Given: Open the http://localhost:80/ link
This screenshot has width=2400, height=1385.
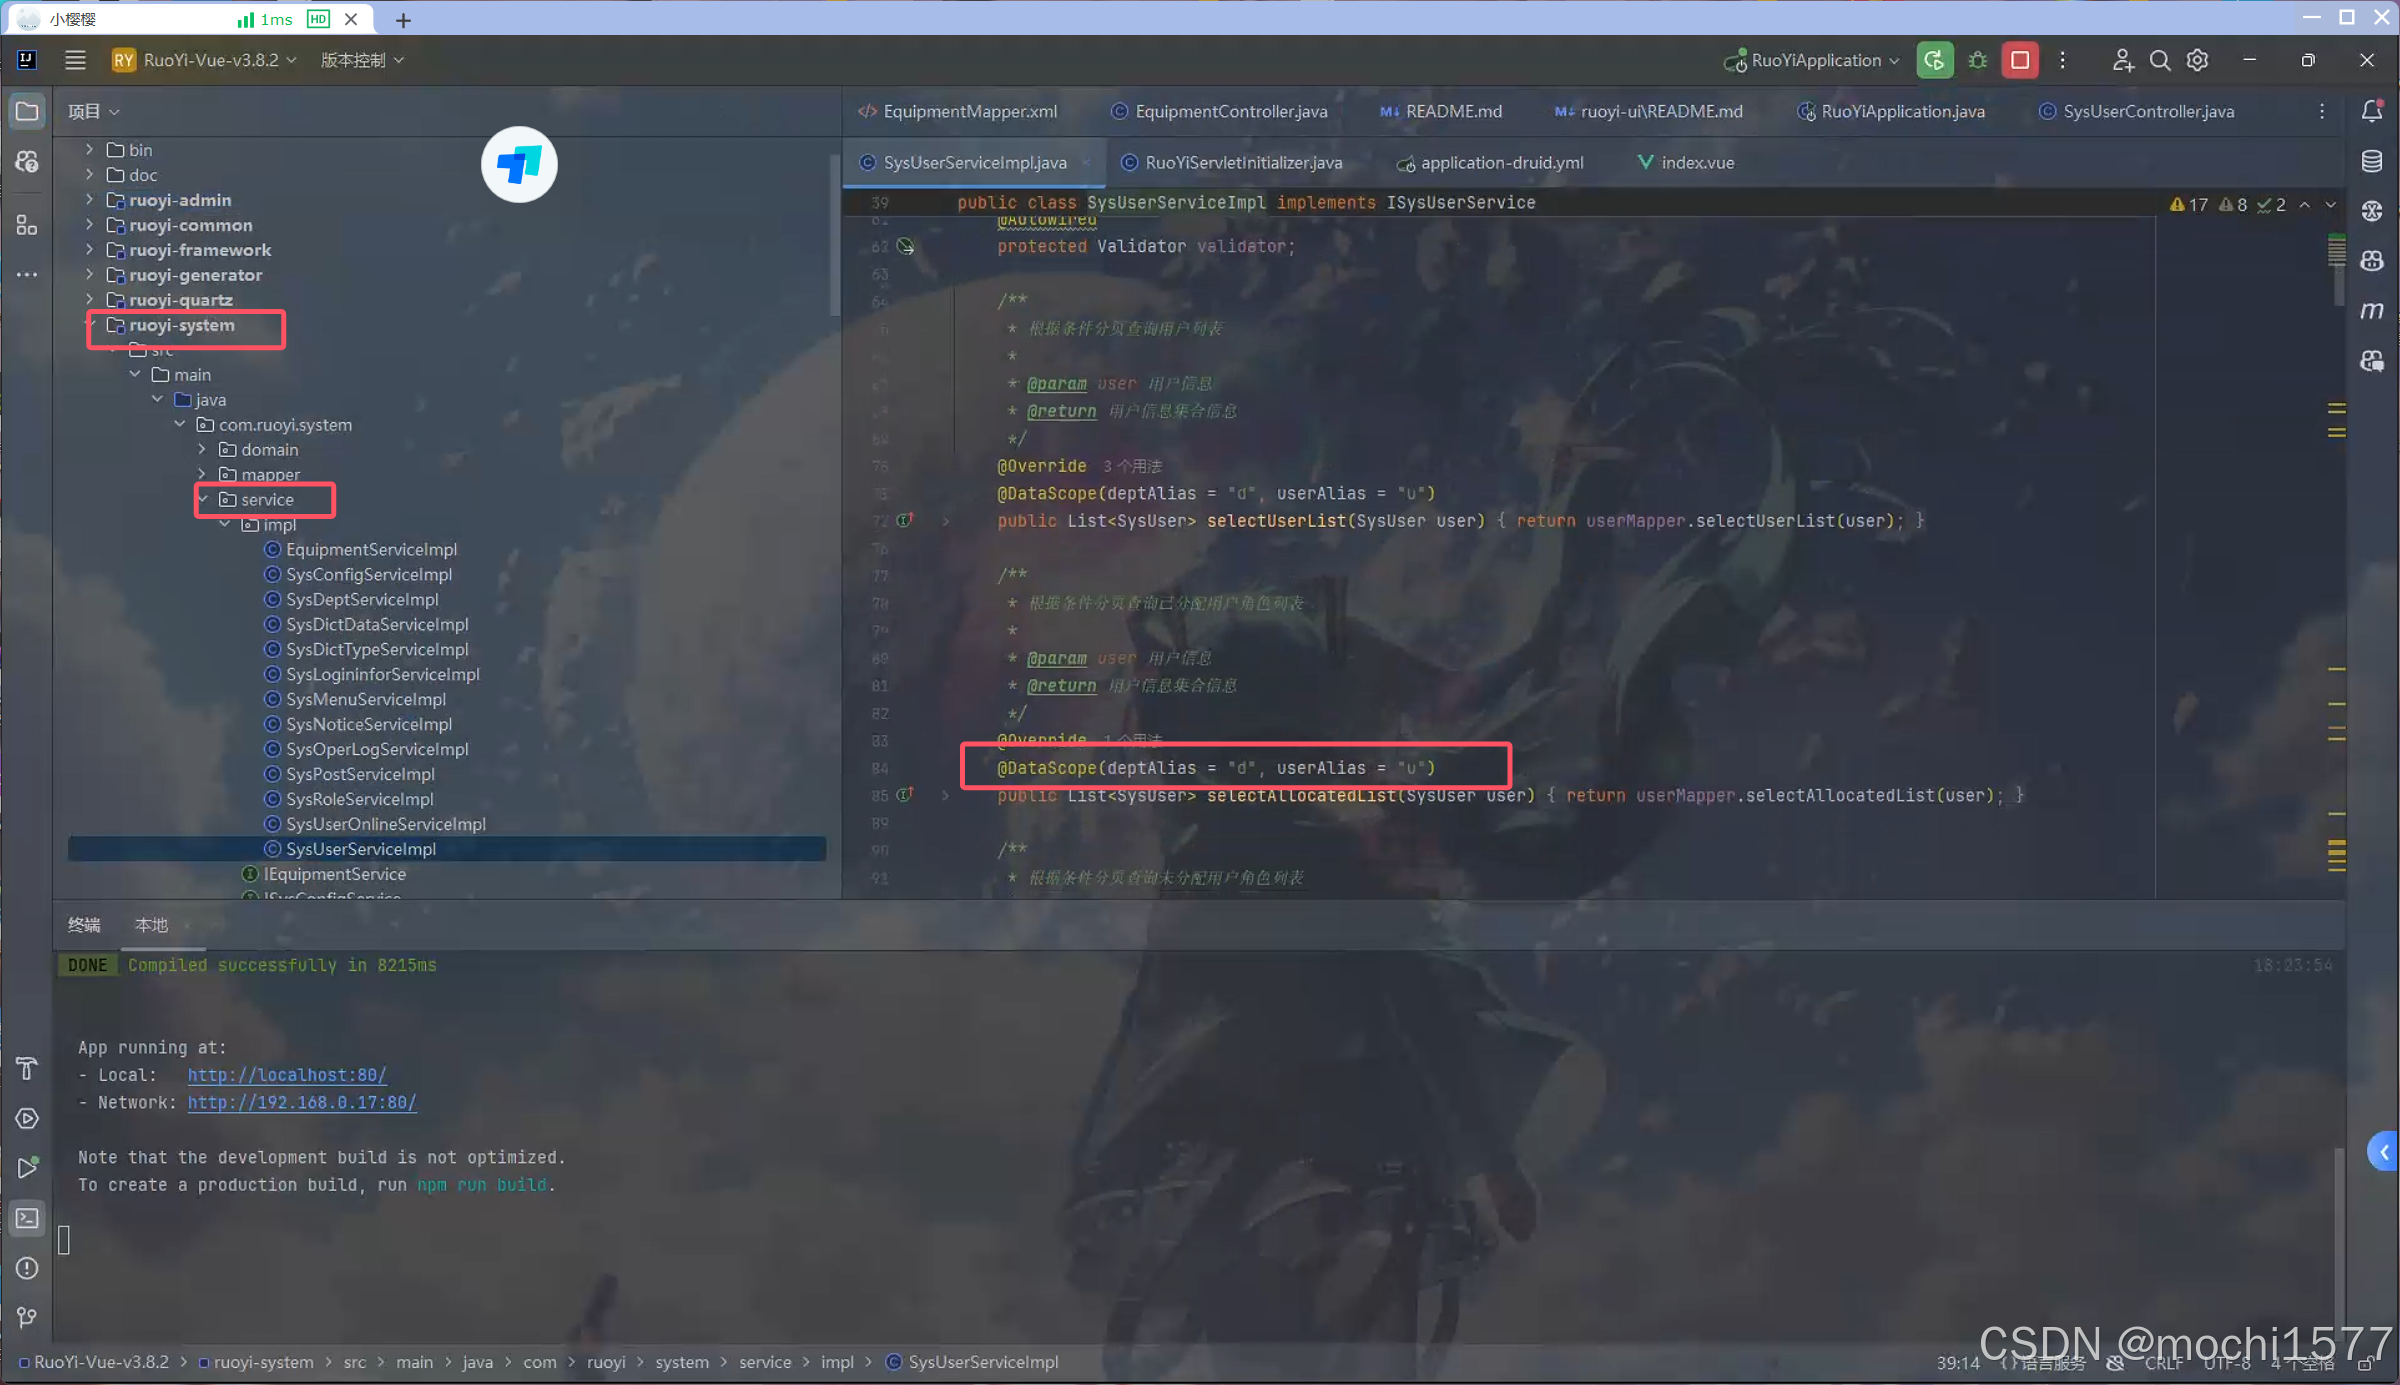Looking at the screenshot, I should tap(287, 1075).
